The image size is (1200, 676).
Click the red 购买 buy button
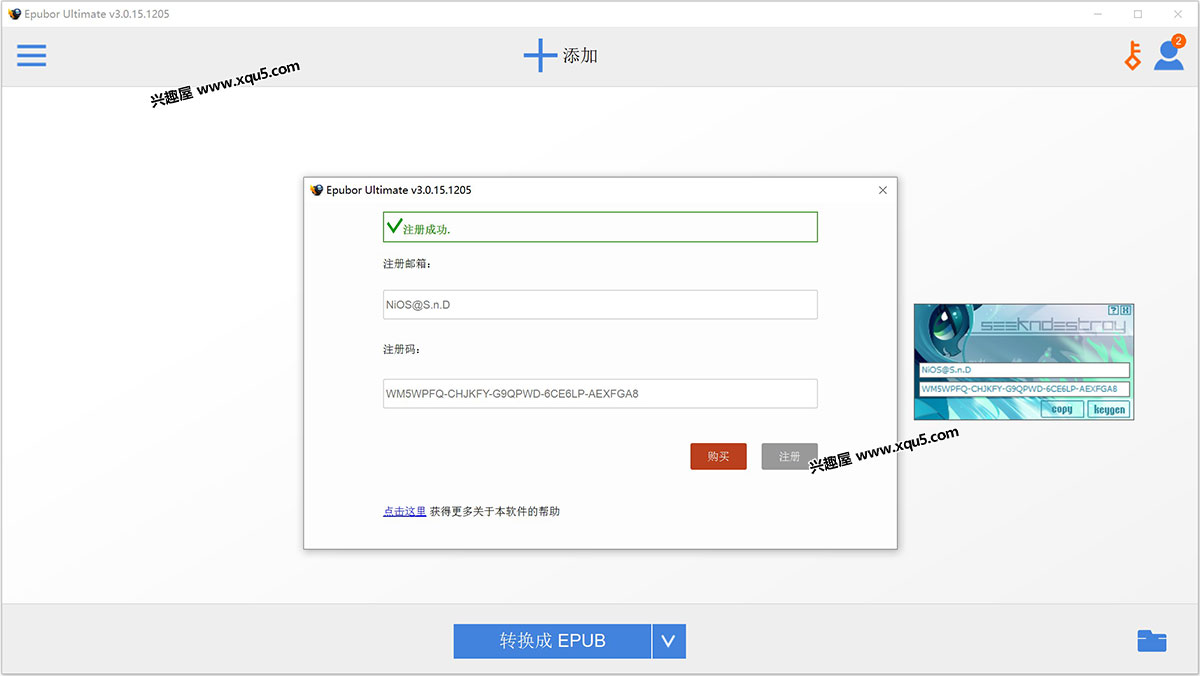[x=718, y=456]
